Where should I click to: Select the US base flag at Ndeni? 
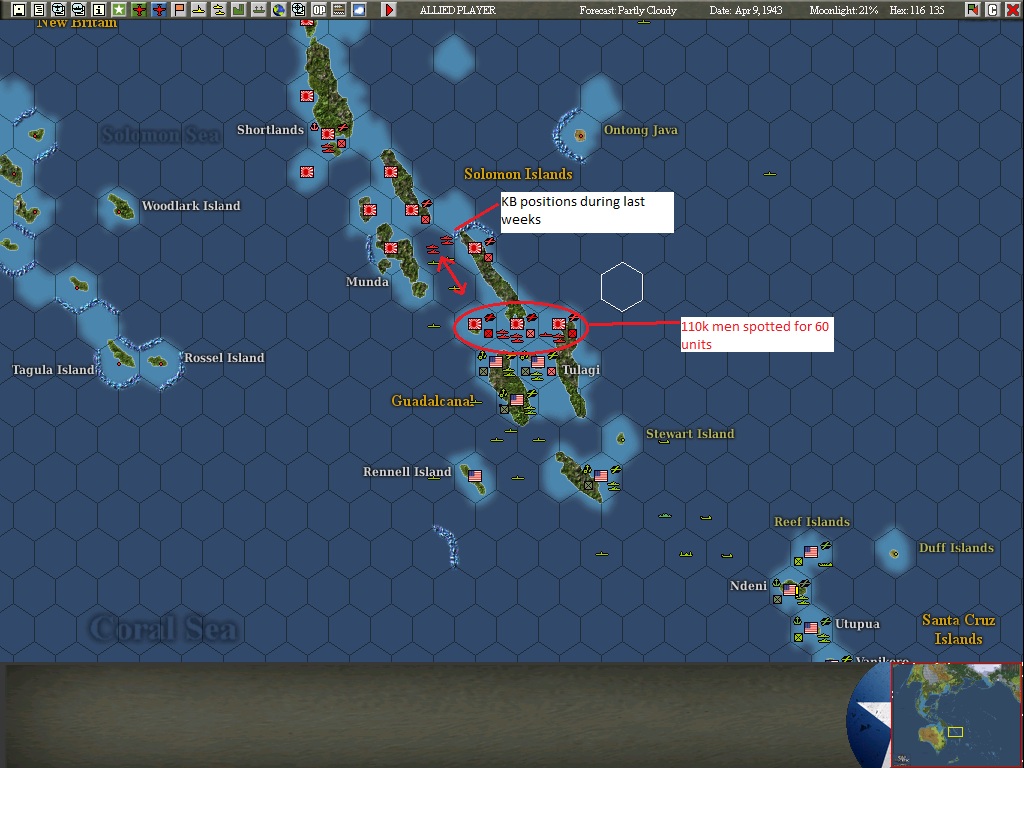click(x=790, y=590)
